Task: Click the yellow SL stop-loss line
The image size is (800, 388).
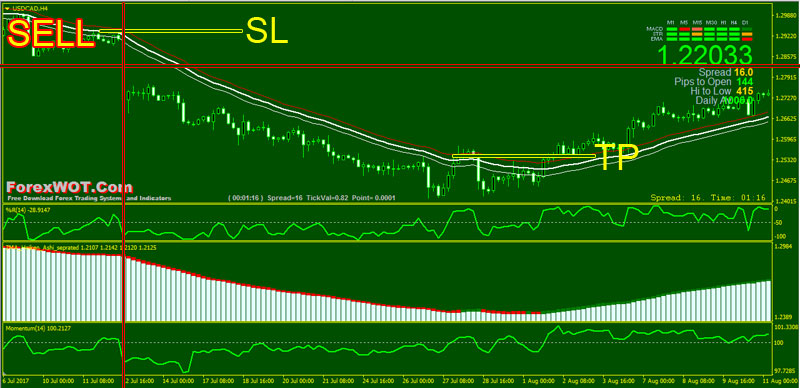Action: tap(171, 31)
